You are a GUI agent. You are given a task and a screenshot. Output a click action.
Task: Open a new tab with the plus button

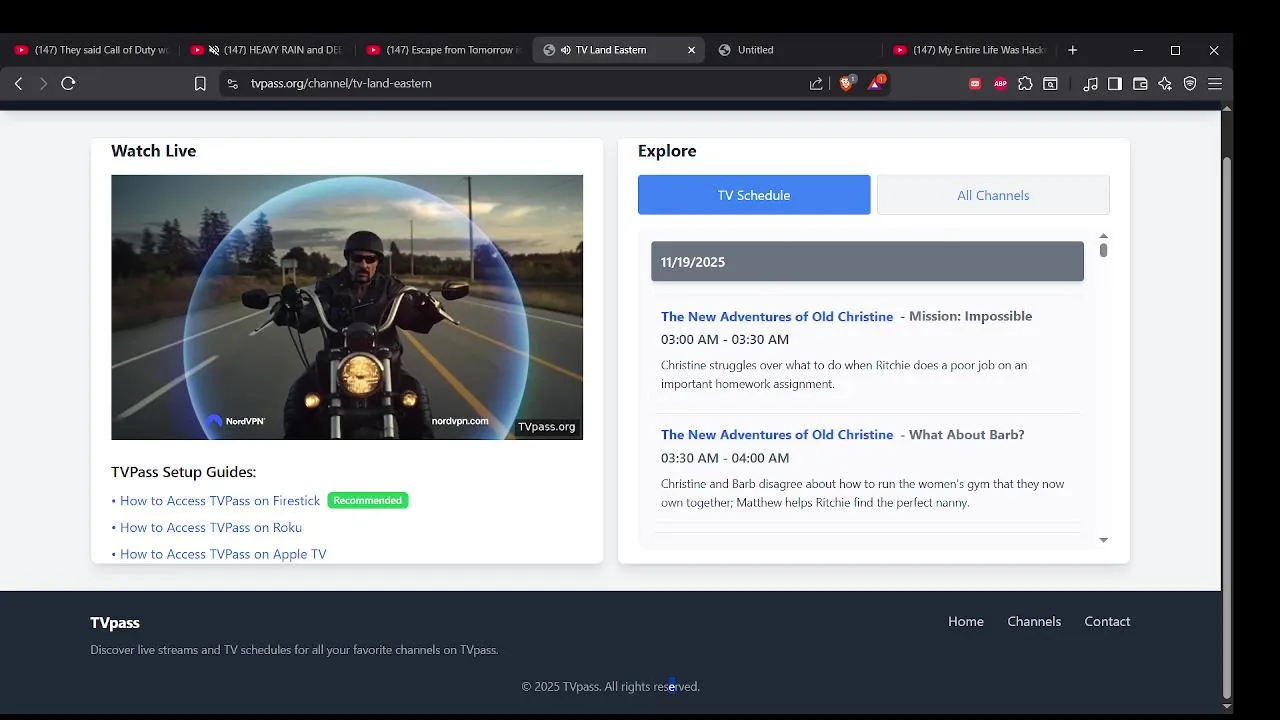point(1072,50)
